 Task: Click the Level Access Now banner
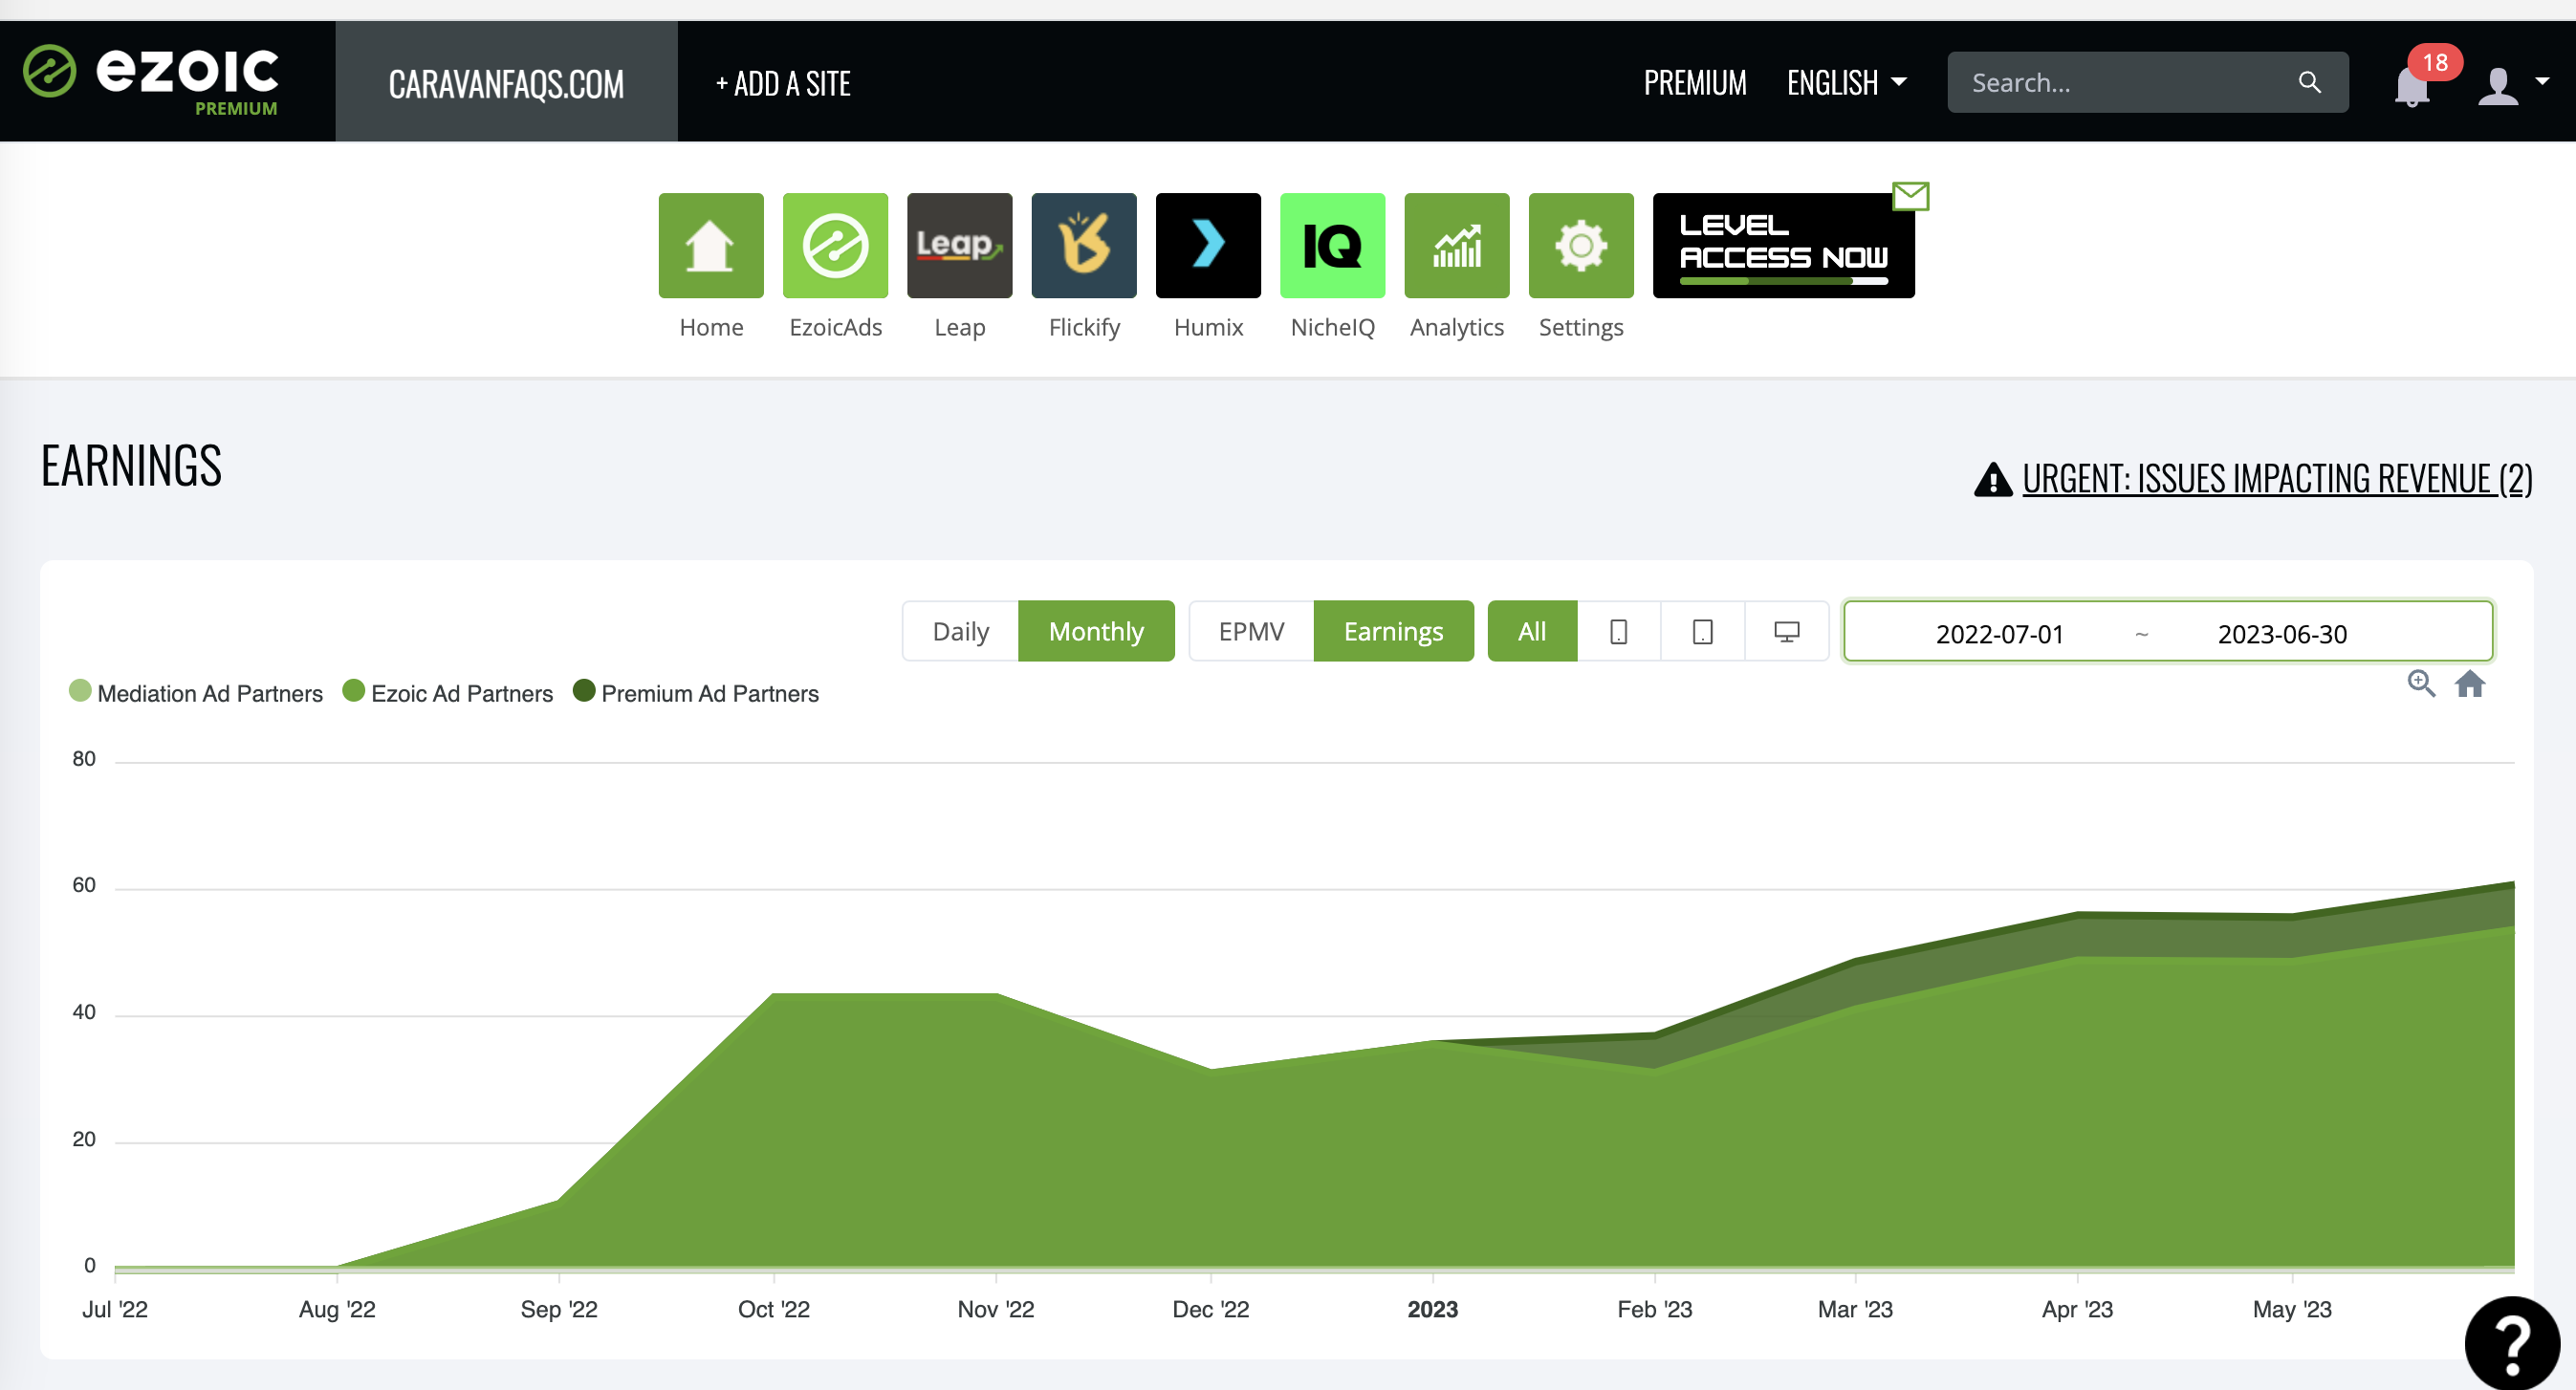(1783, 245)
